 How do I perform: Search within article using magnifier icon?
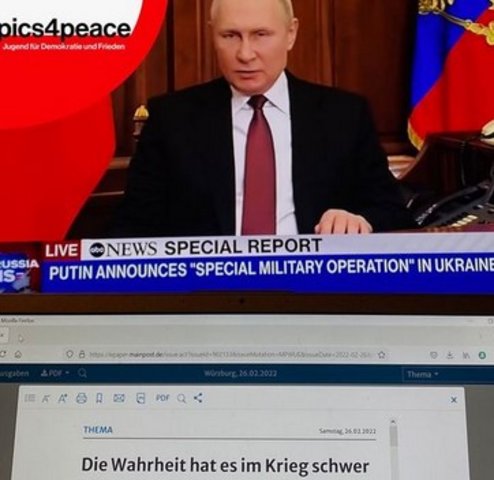[x=182, y=398]
